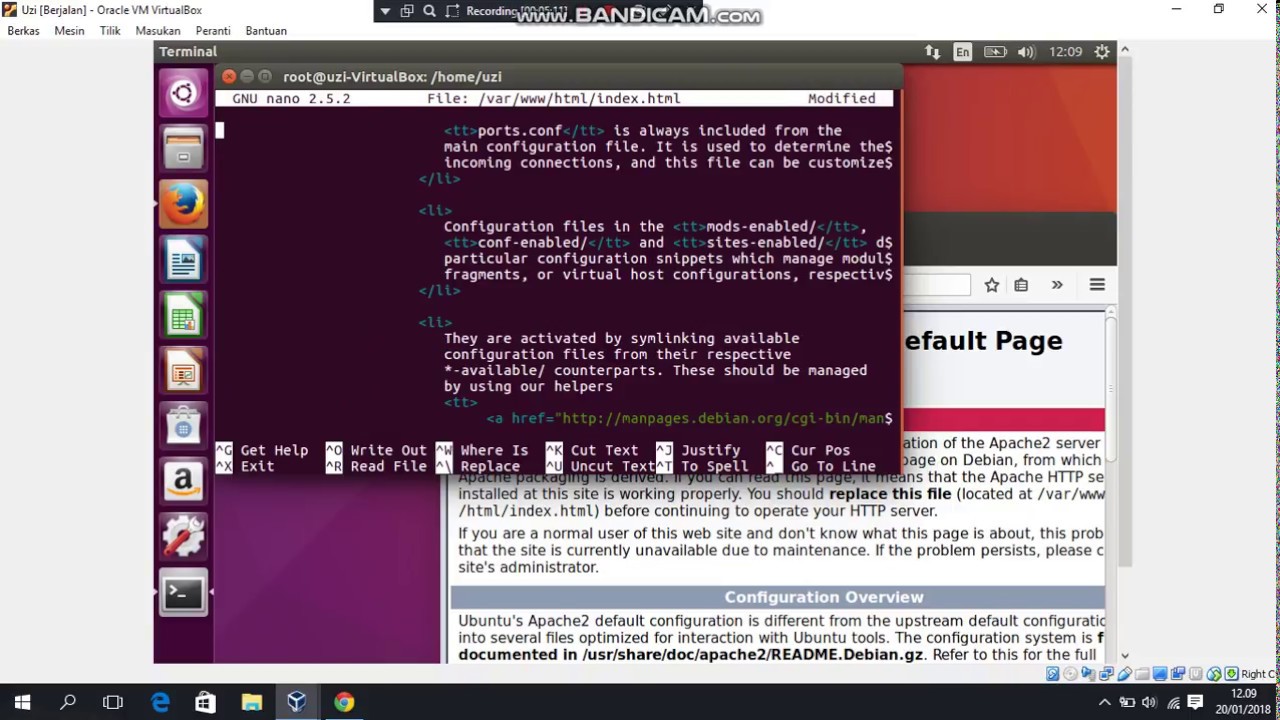This screenshot has width=1280, height=720.
Task: Open Amazon launcher icon
Action: coord(183,482)
